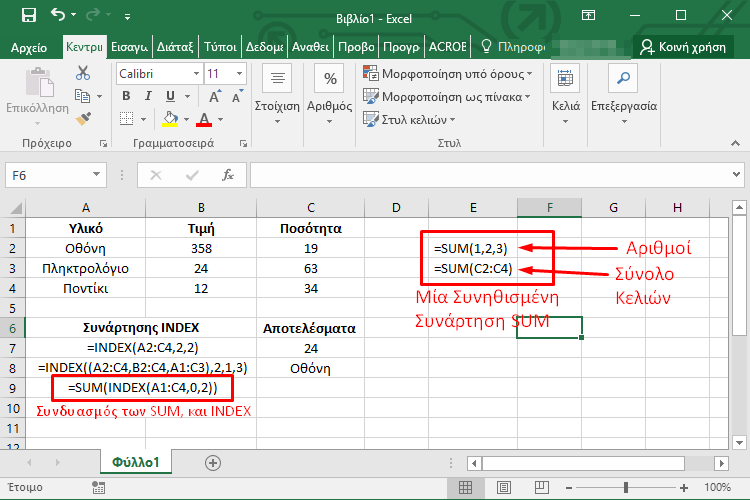
Task: Switch to the Προγραμματιστής ribbon tab
Action: click(x=401, y=47)
